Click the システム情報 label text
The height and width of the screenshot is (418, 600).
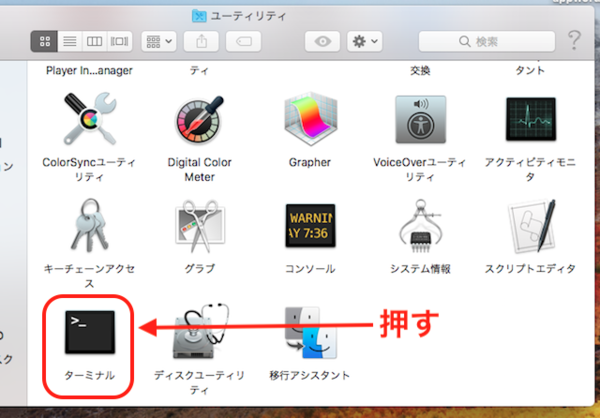coord(420,269)
